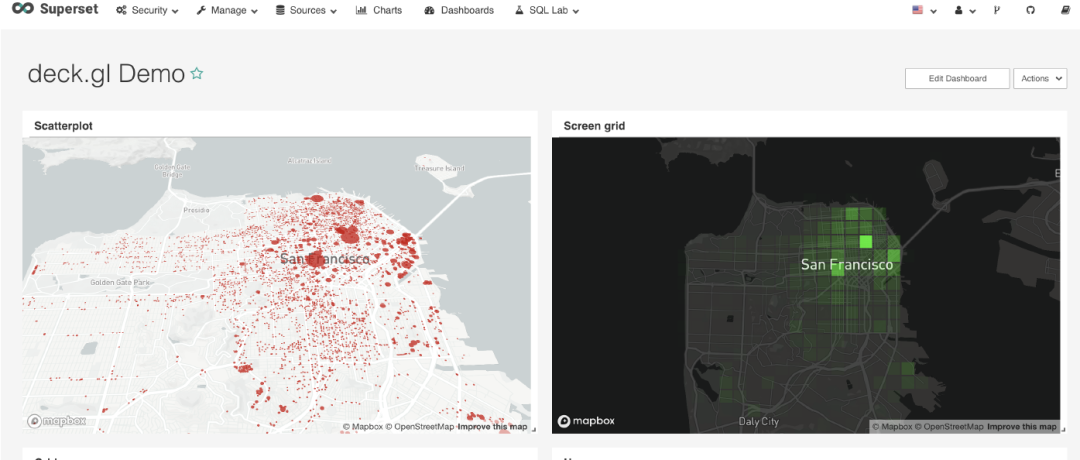Click the Sources database icon
1080x460 pixels.
(280, 10)
